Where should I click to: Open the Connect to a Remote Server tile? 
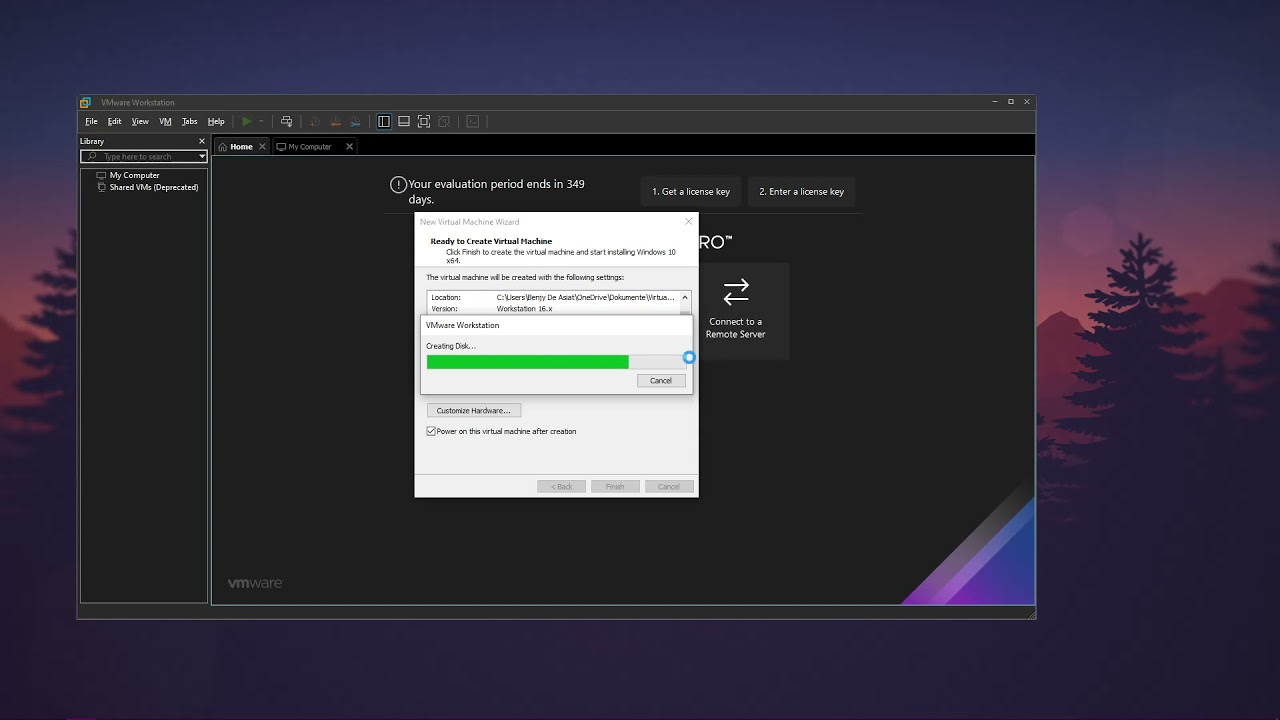[735, 311]
